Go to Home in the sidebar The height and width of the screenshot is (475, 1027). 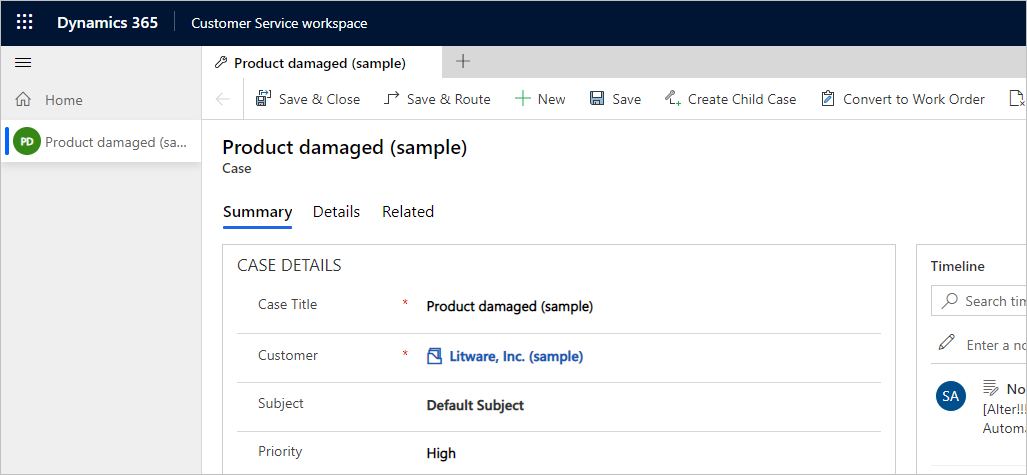pyautogui.click(x=64, y=100)
